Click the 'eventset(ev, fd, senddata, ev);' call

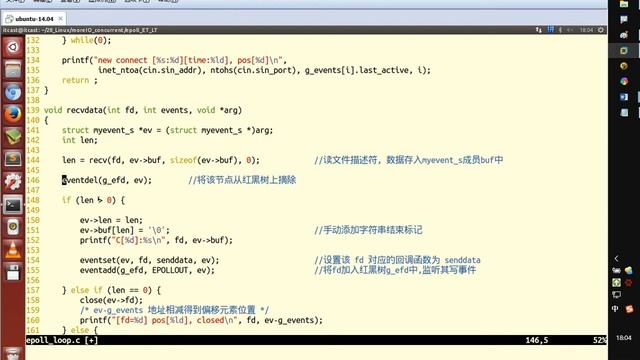click(x=149, y=260)
